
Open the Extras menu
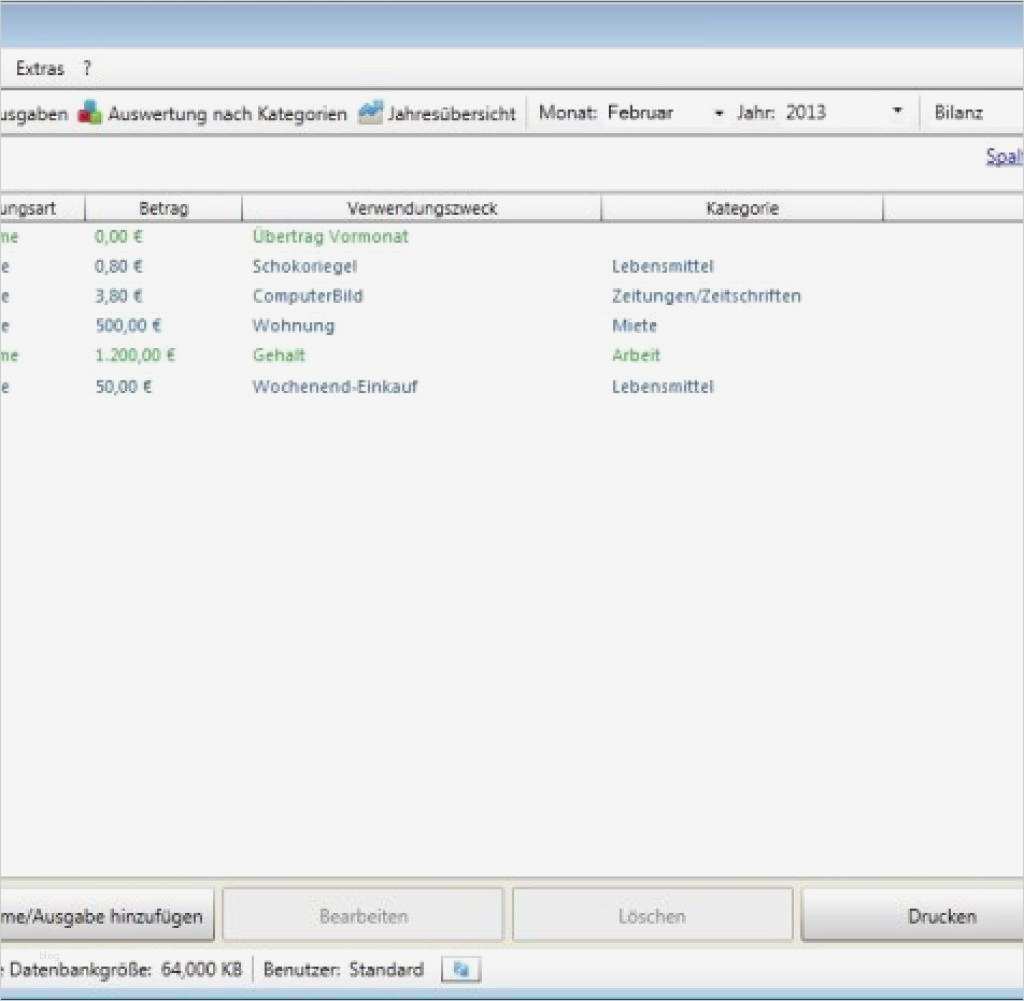(x=40, y=69)
